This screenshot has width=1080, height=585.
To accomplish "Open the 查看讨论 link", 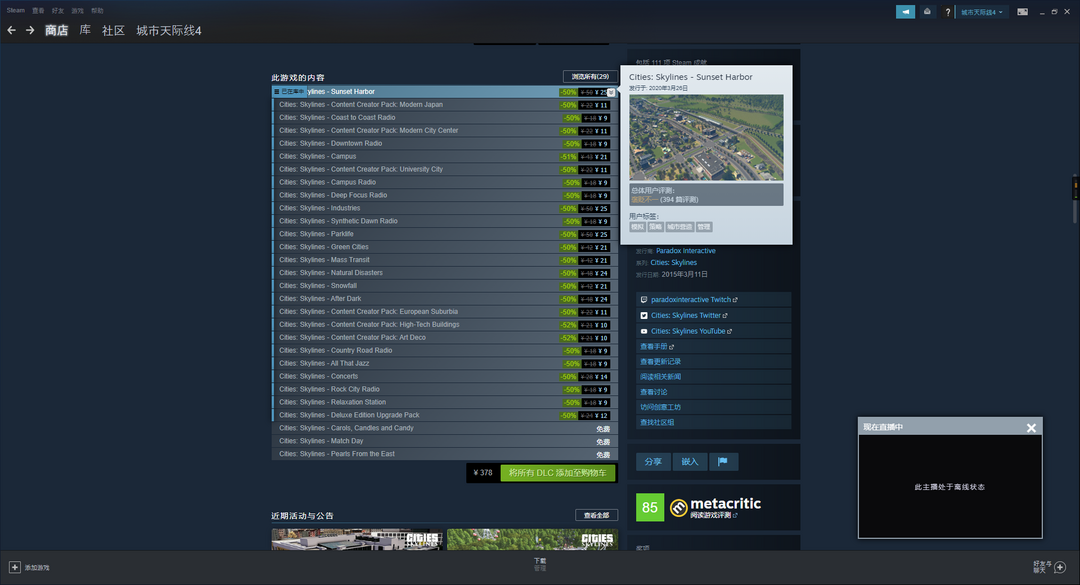I will [654, 392].
